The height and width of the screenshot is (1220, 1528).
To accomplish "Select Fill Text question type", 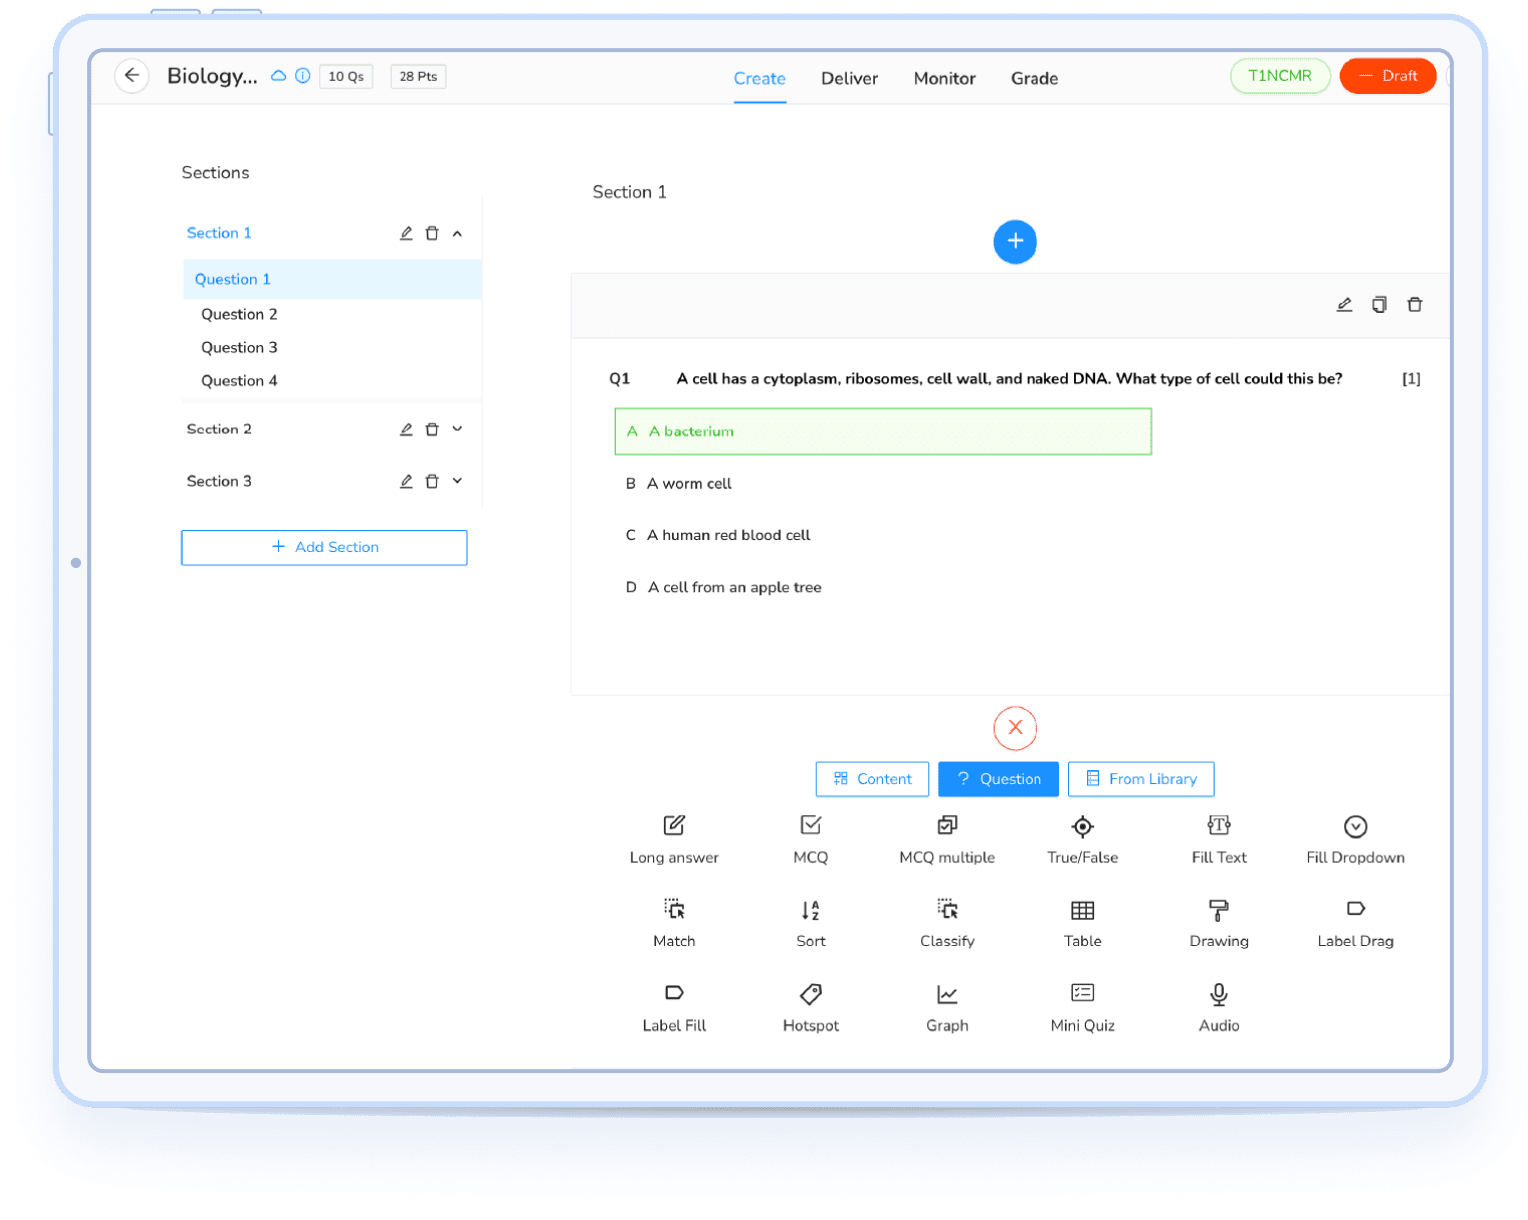I will (x=1219, y=840).
